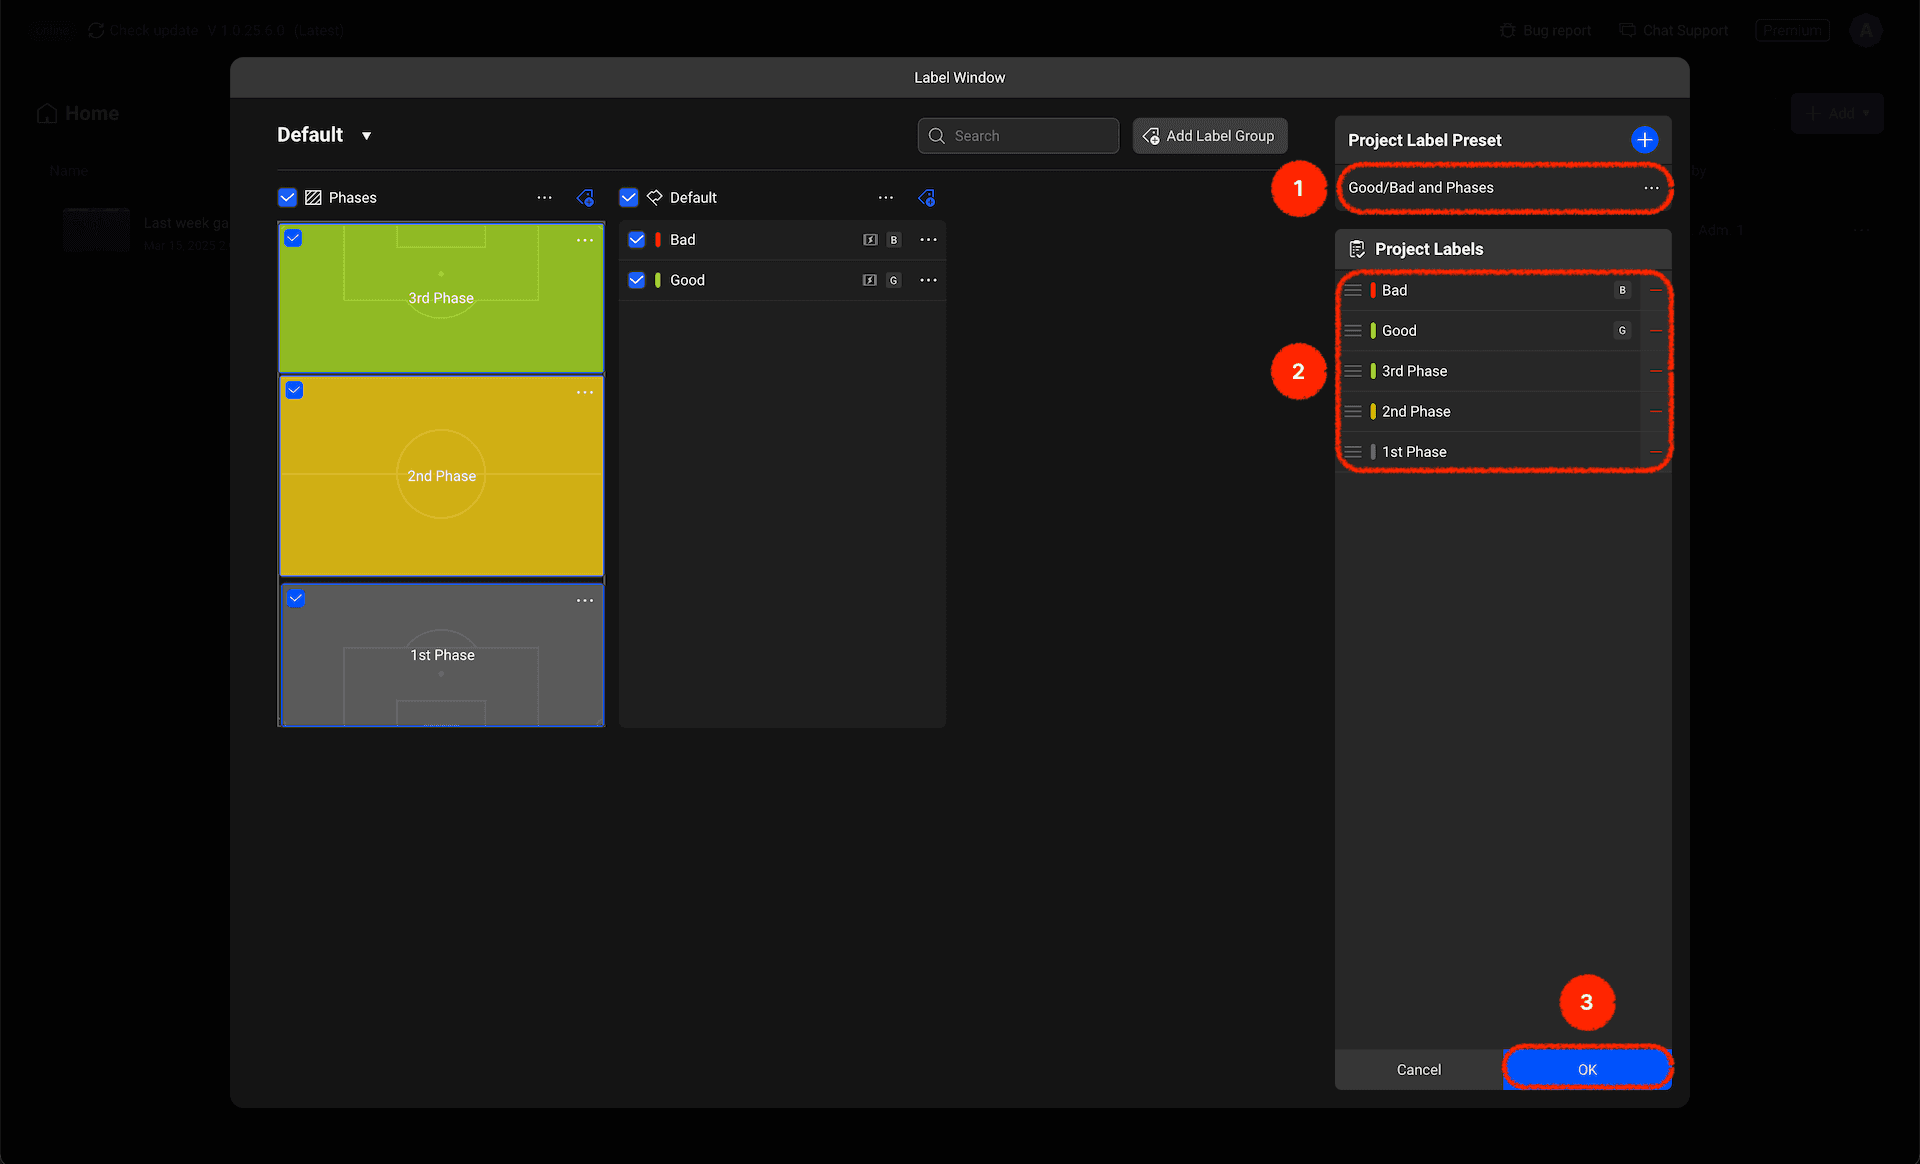Click the shortcut icon on the Bad label row
1920x1164 pixels.
pos(870,240)
